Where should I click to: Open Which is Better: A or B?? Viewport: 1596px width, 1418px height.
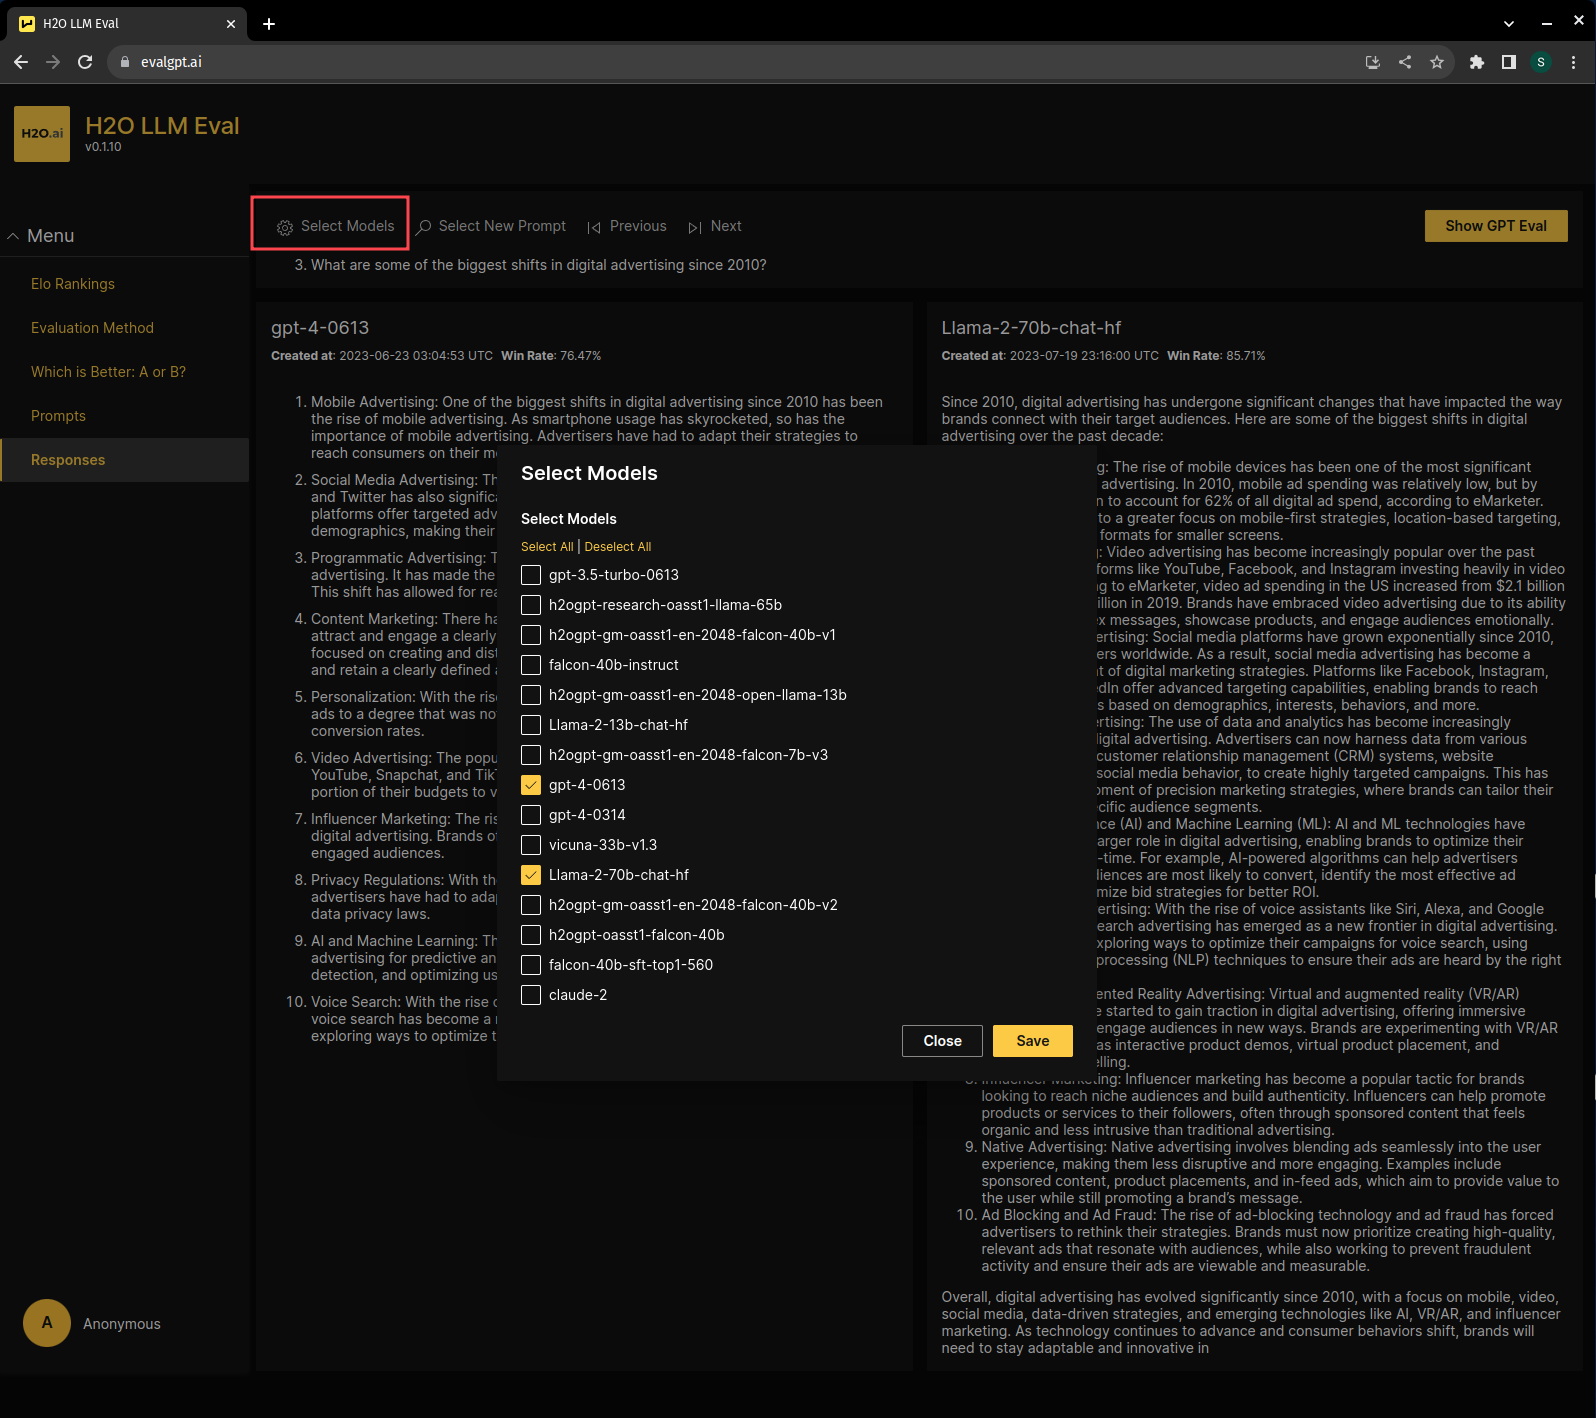[108, 372]
